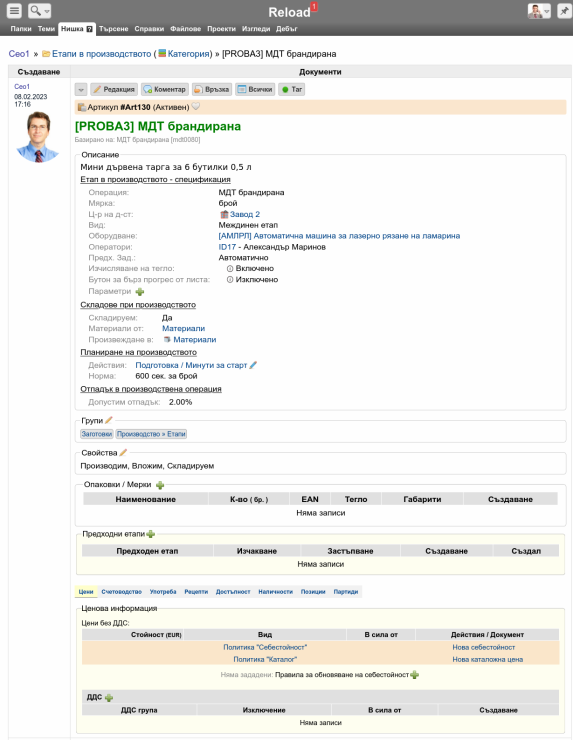Edit groups with the Групи pencil icon
This screenshot has width=573, height=740.
[x=109, y=420]
